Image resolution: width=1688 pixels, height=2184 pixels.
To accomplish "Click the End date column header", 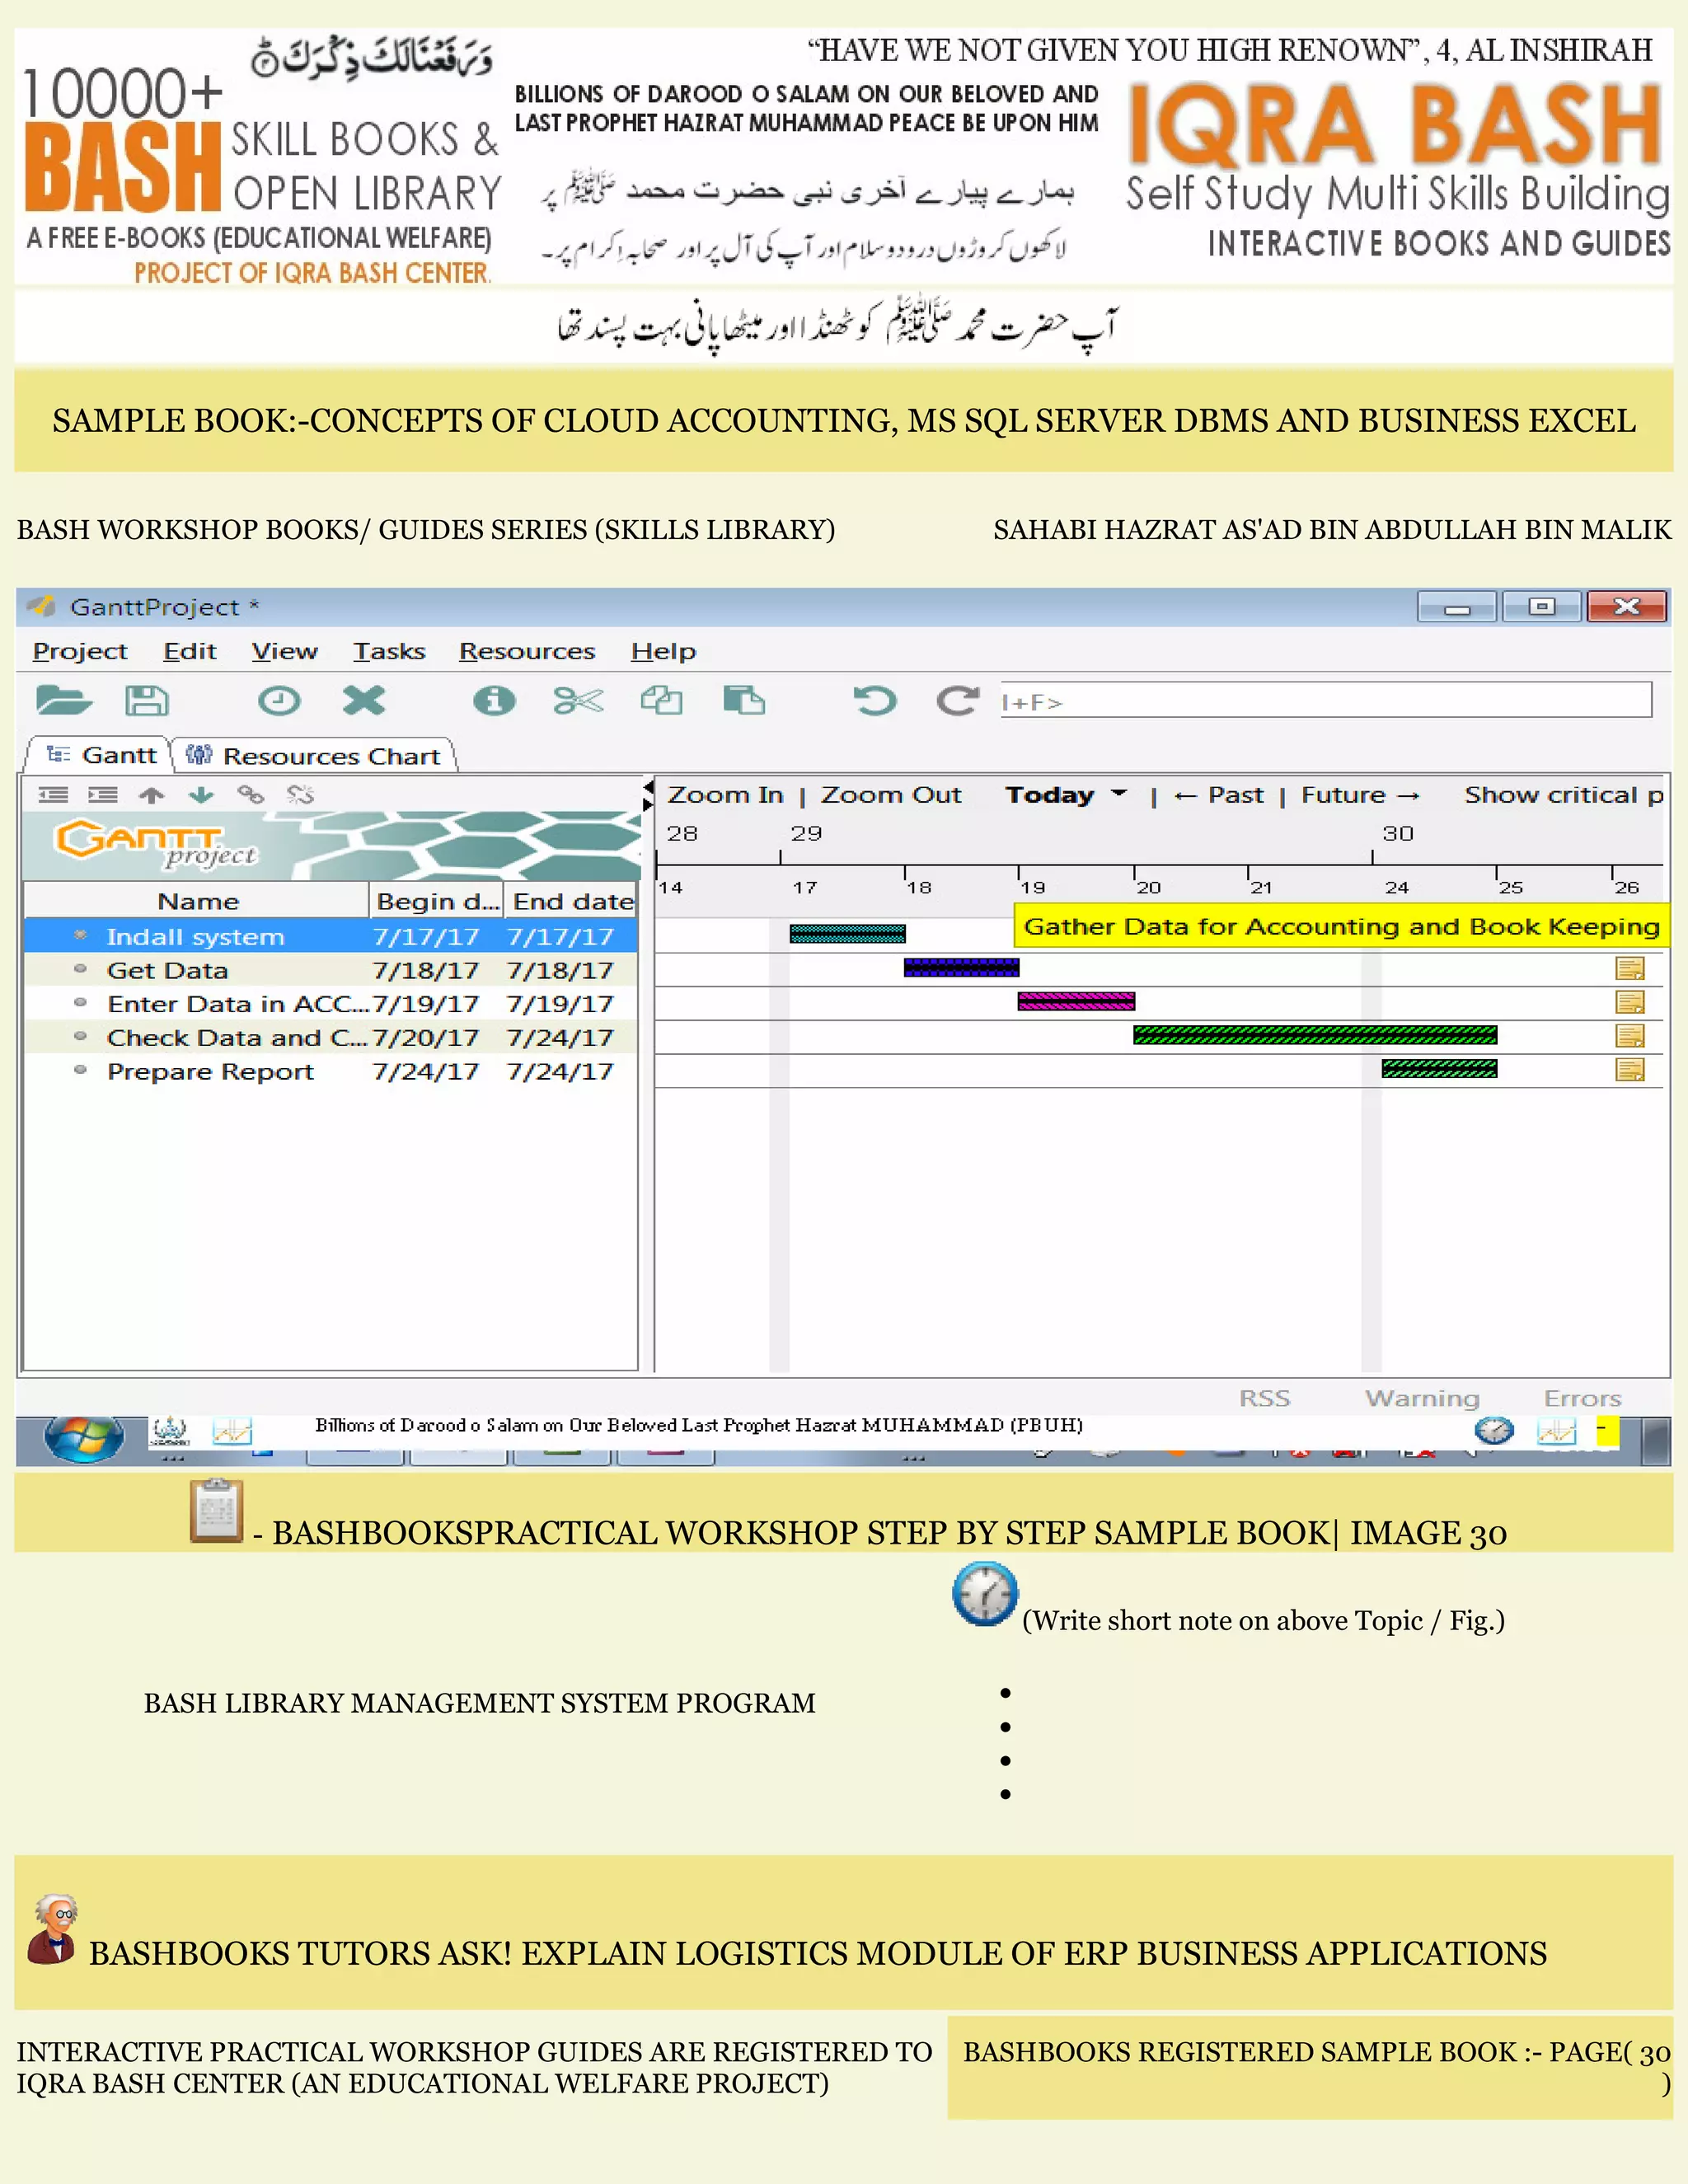I will 571,901.
